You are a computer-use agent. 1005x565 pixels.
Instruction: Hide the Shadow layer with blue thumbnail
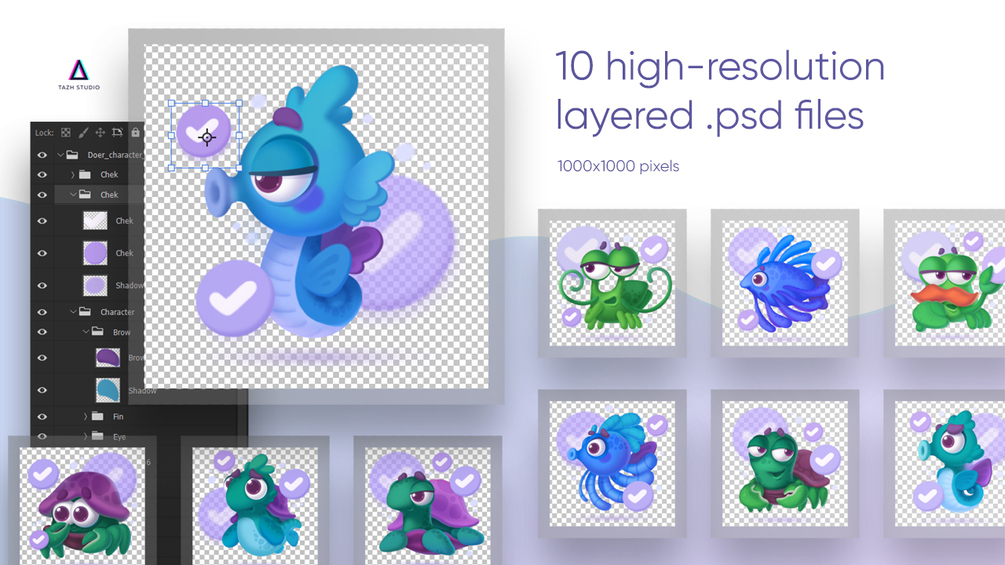point(42,390)
